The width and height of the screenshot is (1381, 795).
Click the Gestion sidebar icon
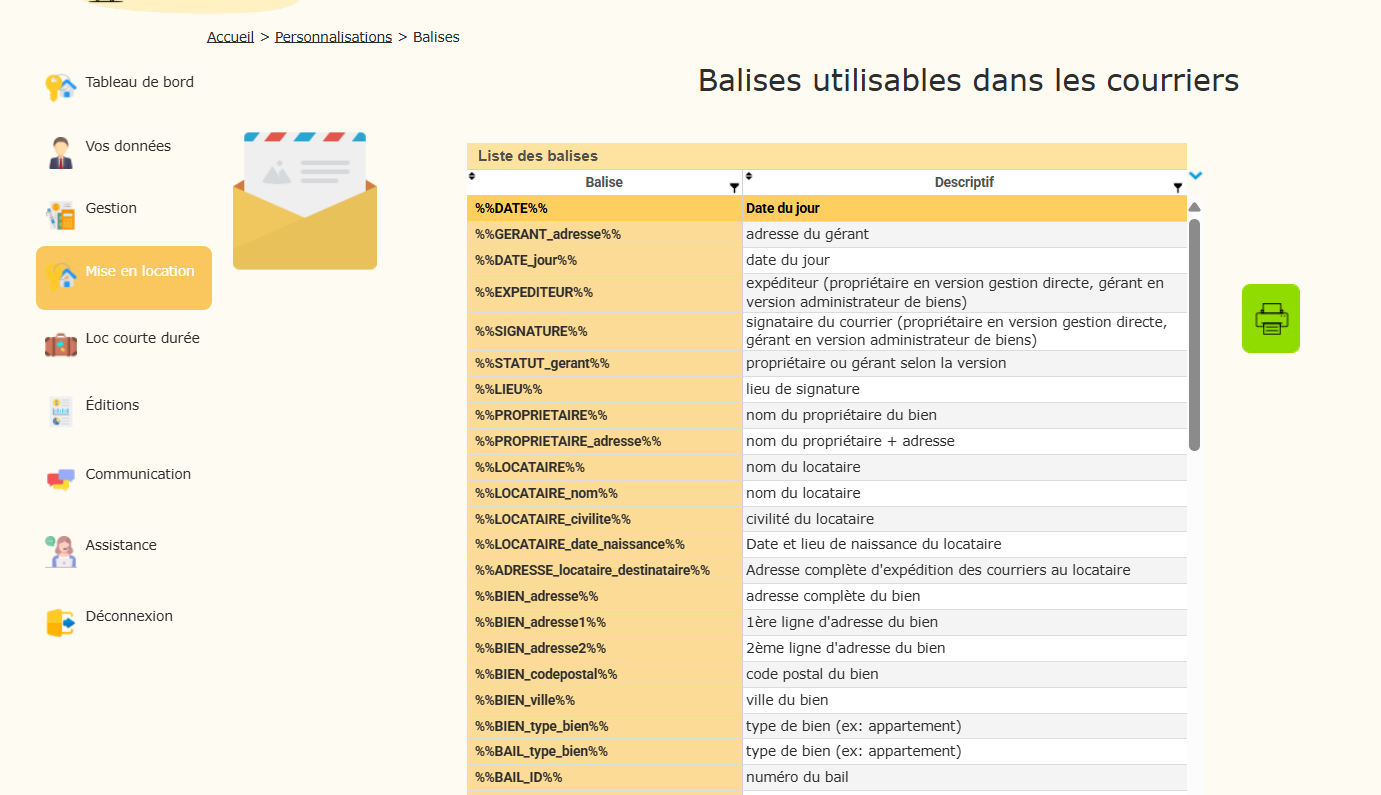61,215
